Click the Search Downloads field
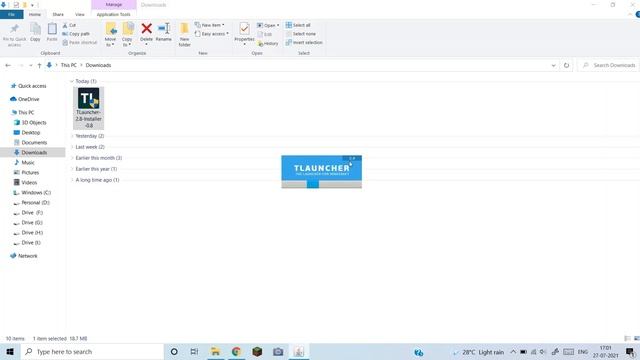 point(609,65)
